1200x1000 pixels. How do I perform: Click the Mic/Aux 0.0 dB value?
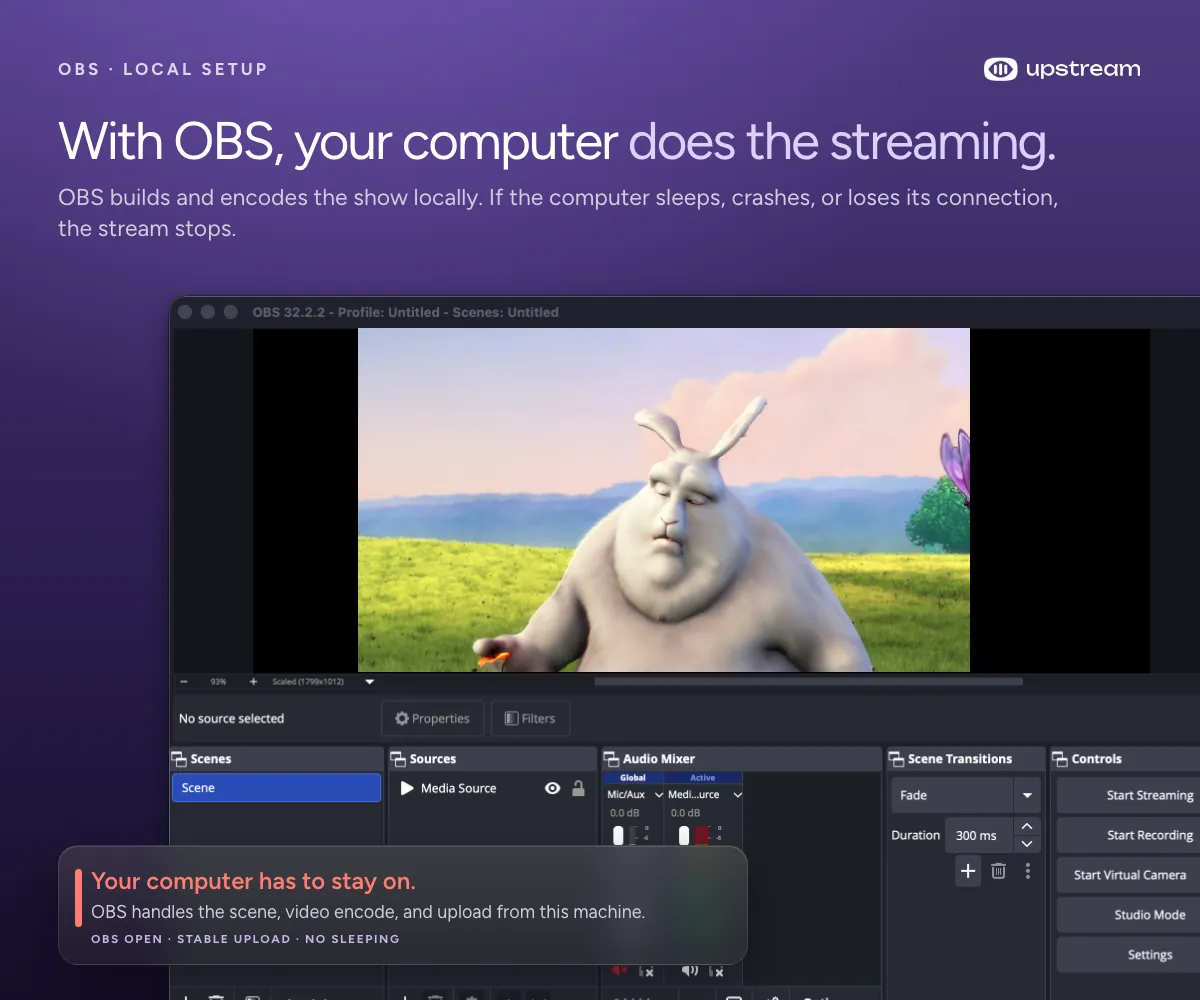(625, 813)
